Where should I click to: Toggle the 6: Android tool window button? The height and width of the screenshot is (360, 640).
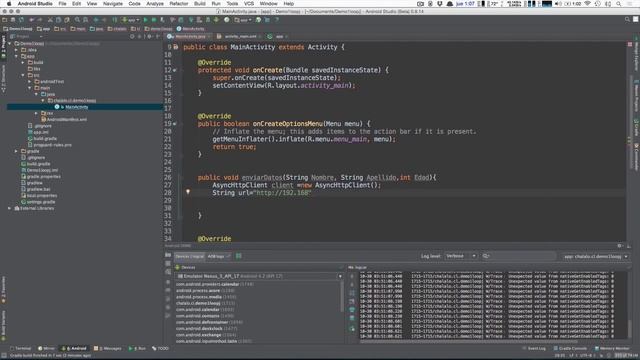pos(74,349)
